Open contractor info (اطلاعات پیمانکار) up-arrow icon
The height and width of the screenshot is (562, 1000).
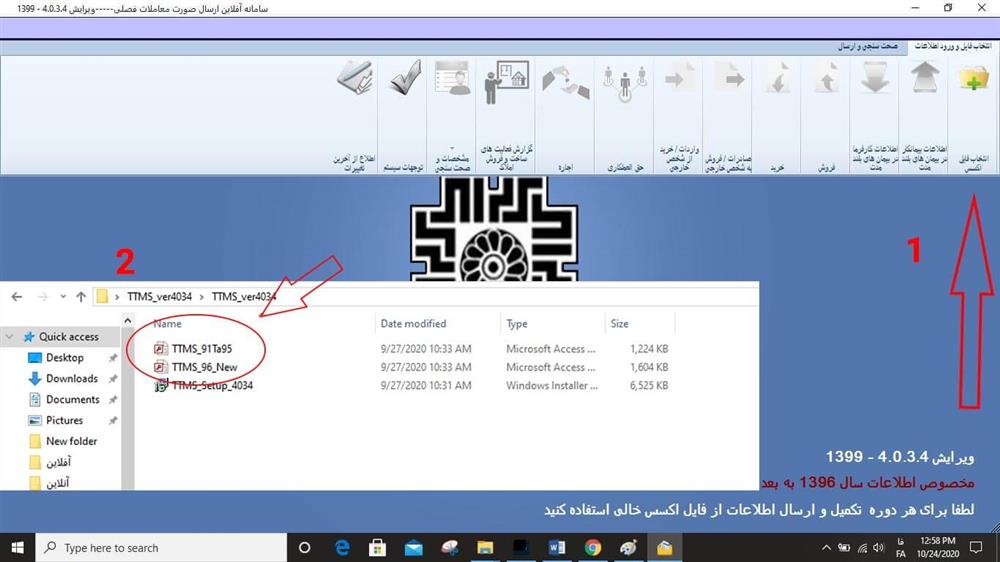pyautogui.click(x=925, y=78)
